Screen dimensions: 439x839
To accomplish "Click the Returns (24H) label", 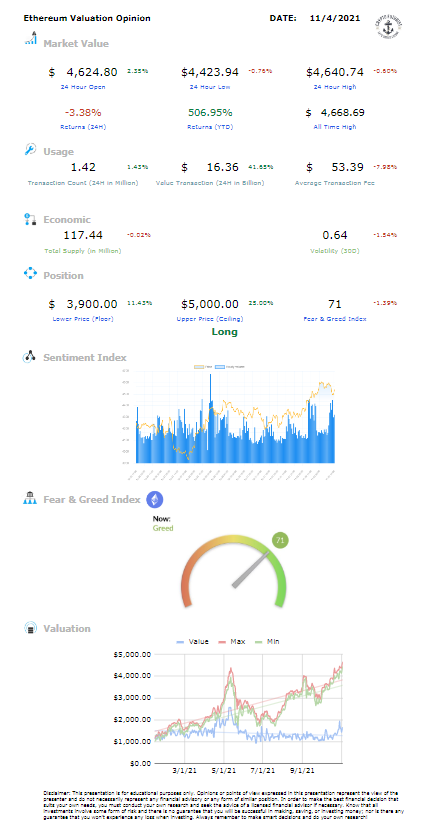I will 83,127.
